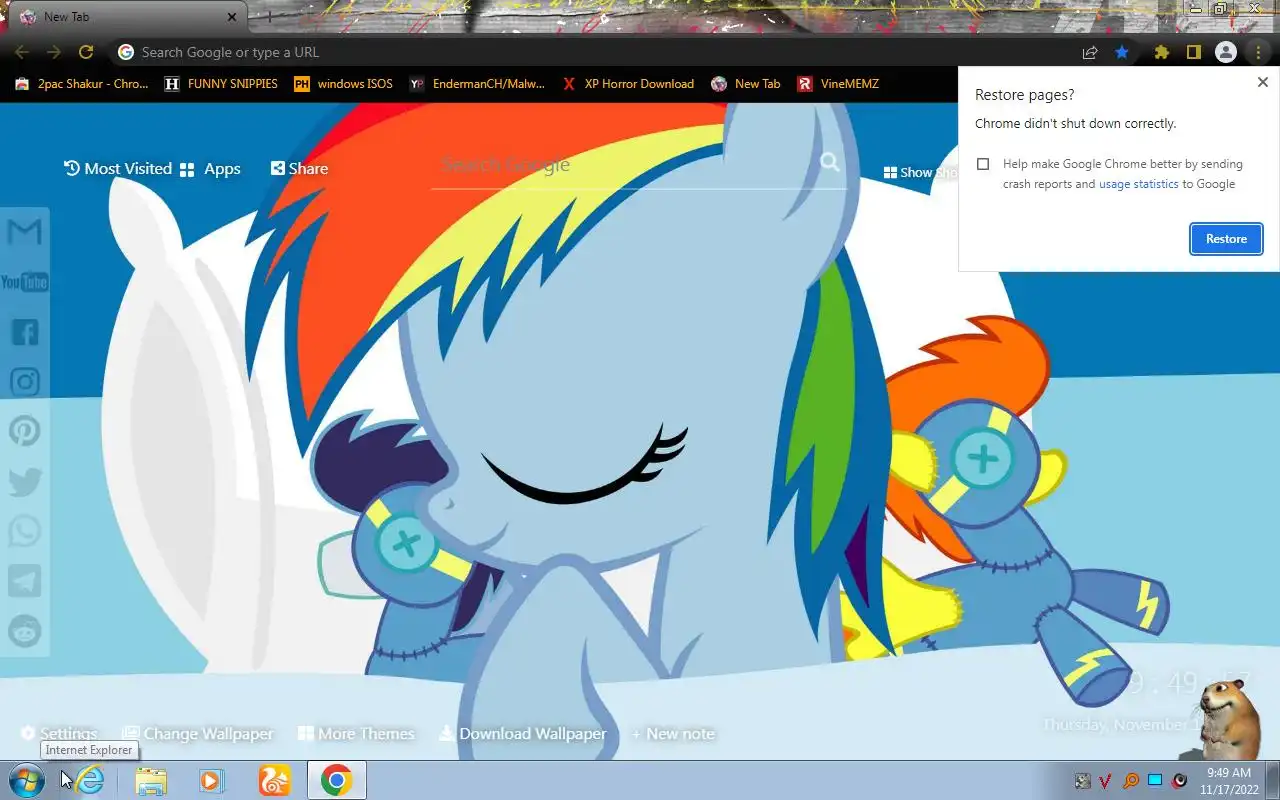Open the New Tab bookmark in bookmarks bar

746,84
